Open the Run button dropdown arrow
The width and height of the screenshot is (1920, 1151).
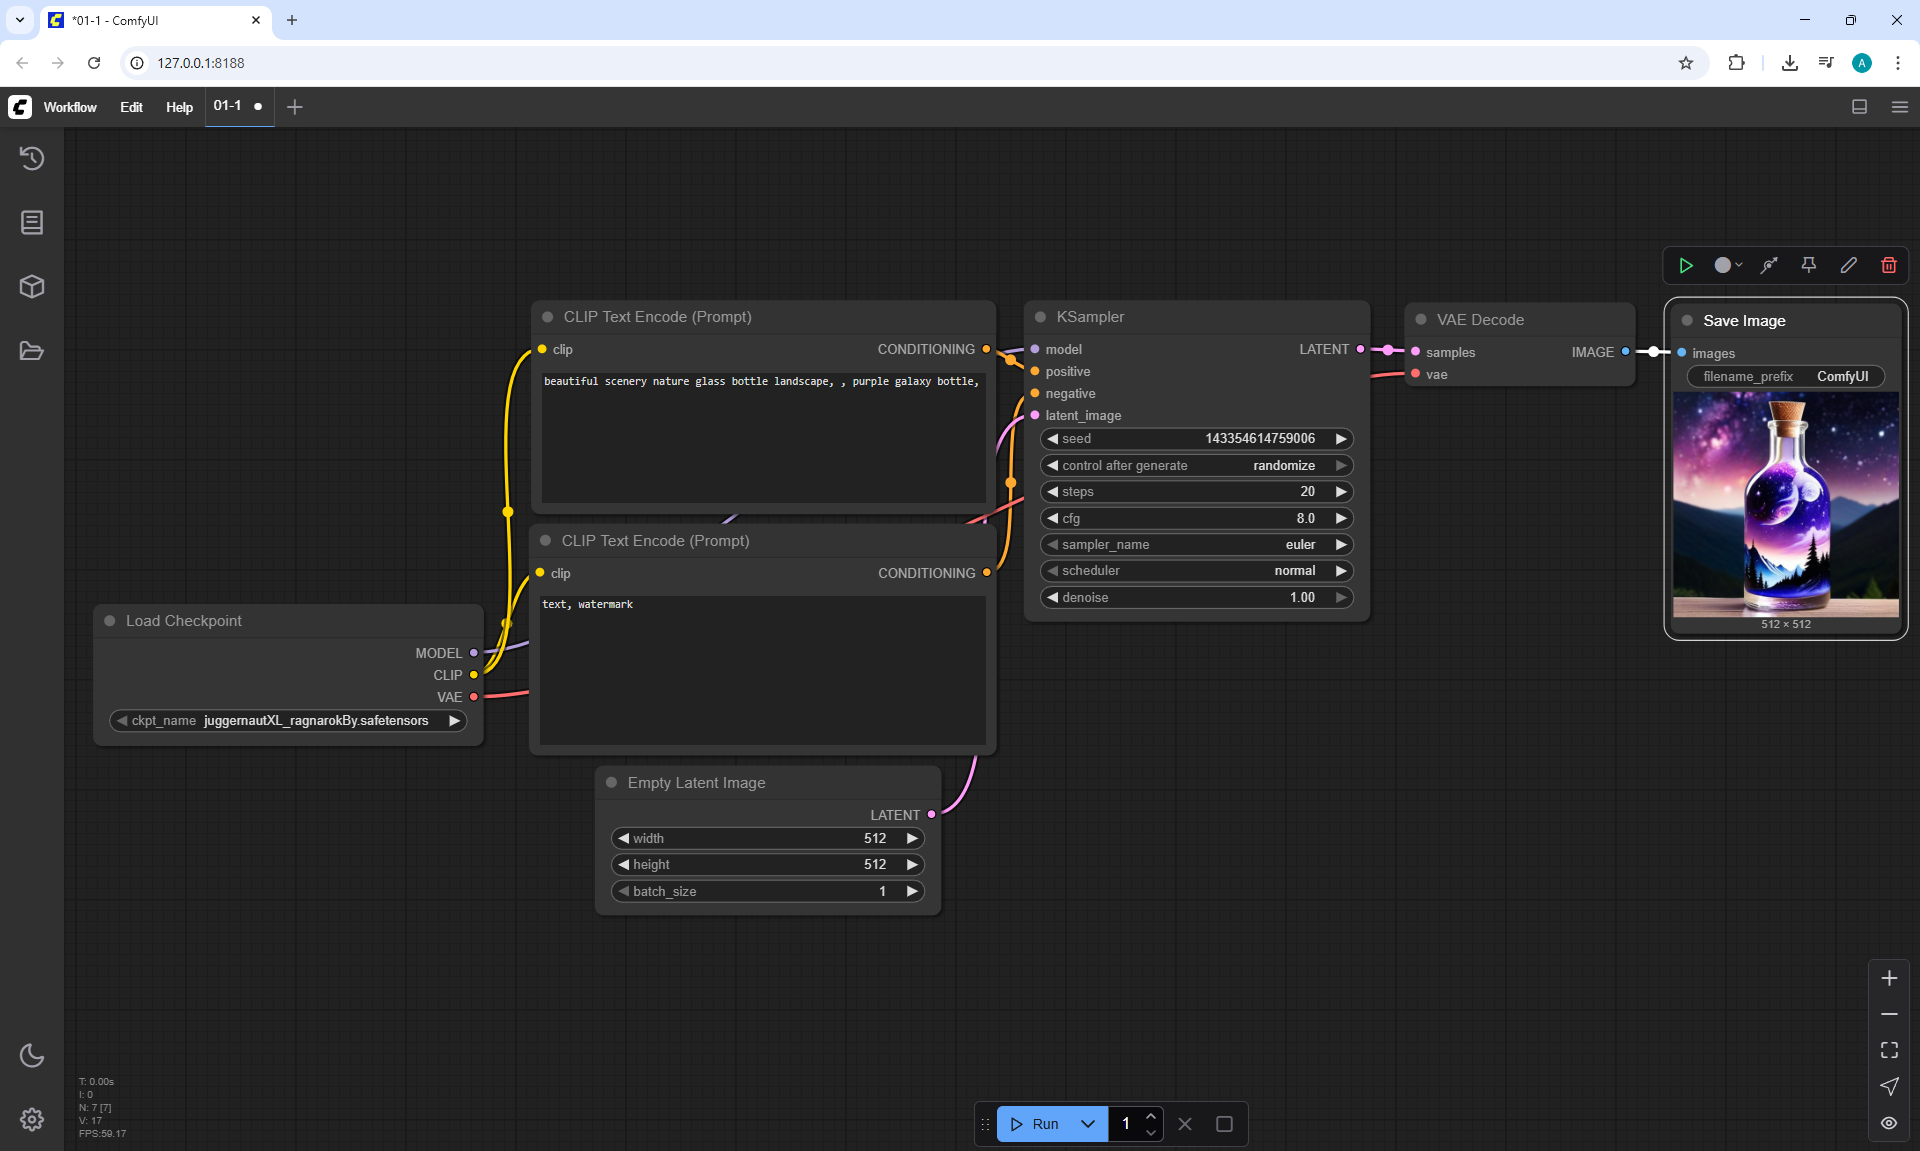click(1088, 1124)
